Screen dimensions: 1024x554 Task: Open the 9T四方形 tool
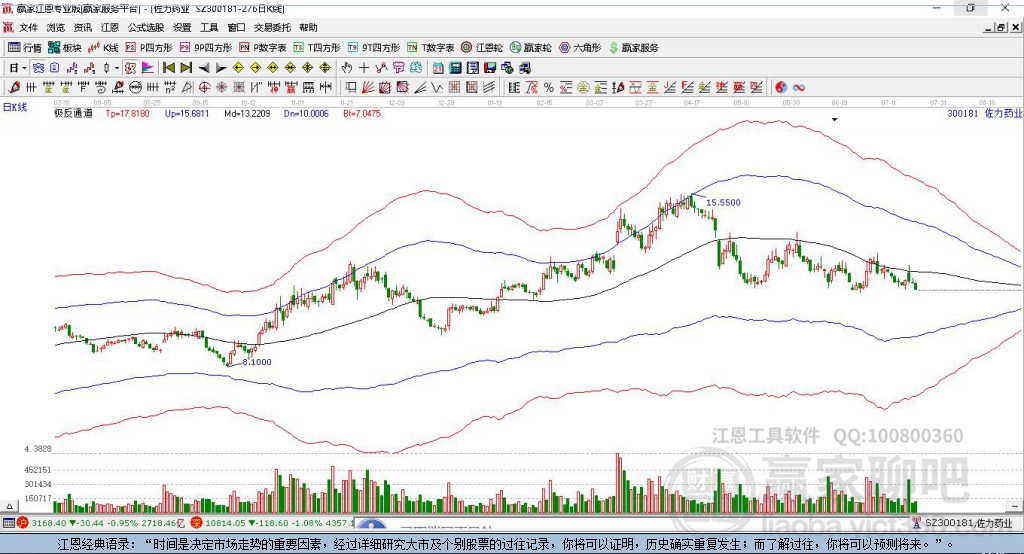pos(374,48)
